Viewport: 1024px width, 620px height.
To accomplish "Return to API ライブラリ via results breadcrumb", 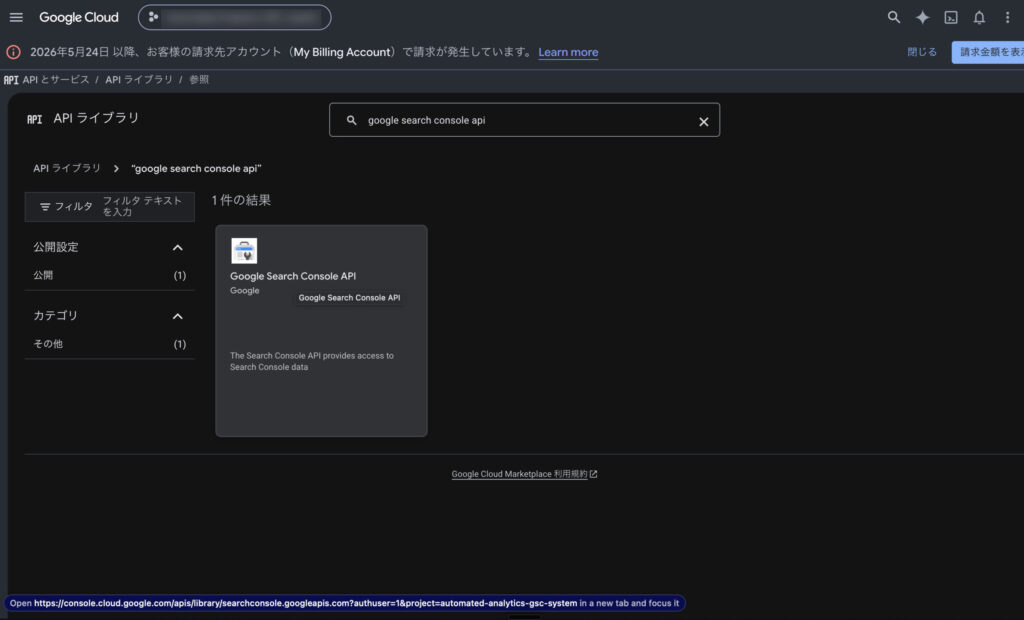I will click(67, 169).
